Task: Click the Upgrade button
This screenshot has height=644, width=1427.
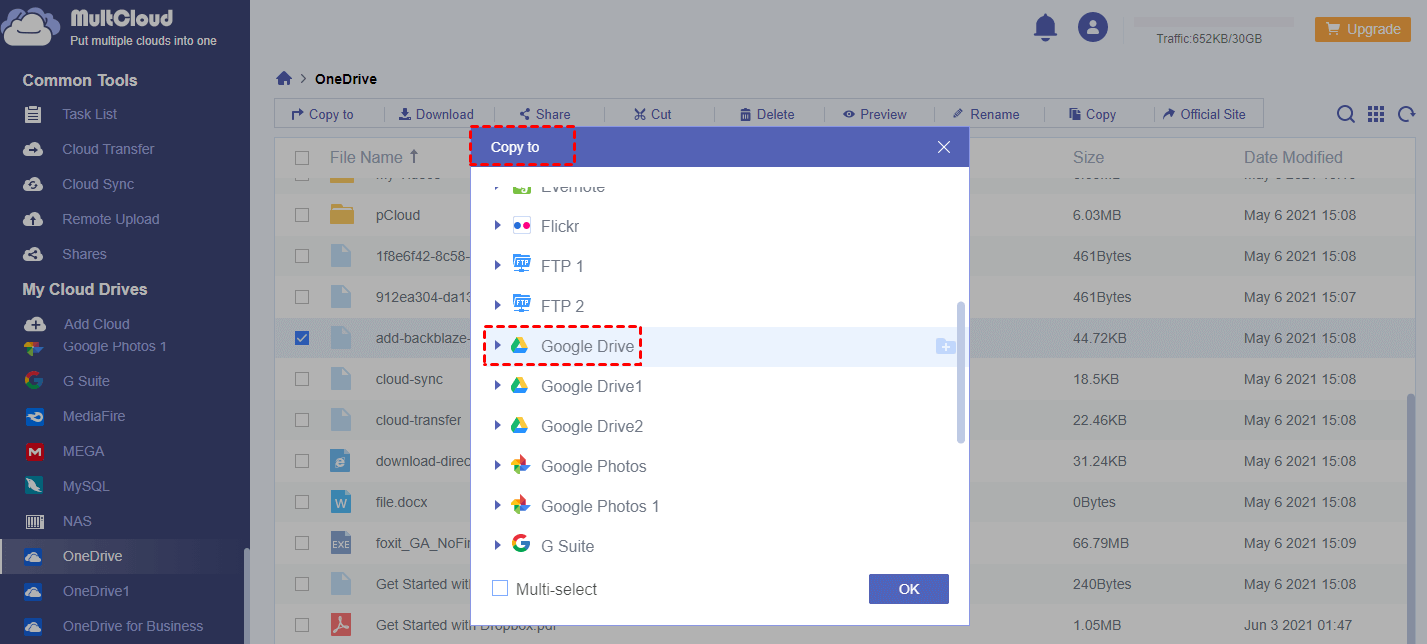Action: point(1362,29)
